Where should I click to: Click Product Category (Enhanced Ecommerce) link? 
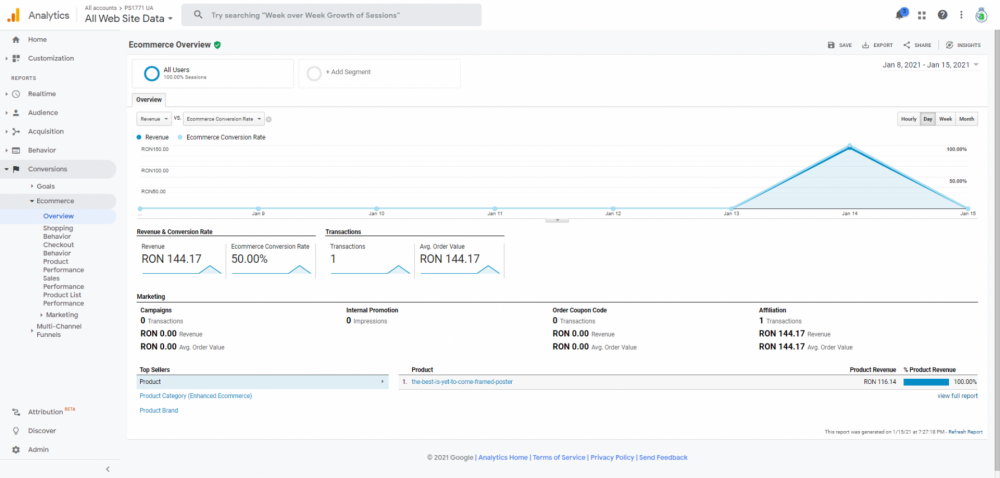(196, 396)
